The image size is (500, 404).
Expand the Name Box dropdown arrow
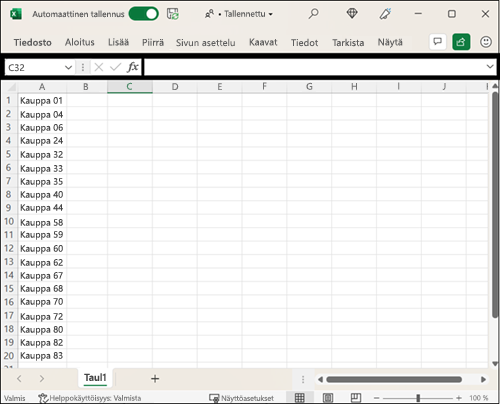[68, 68]
